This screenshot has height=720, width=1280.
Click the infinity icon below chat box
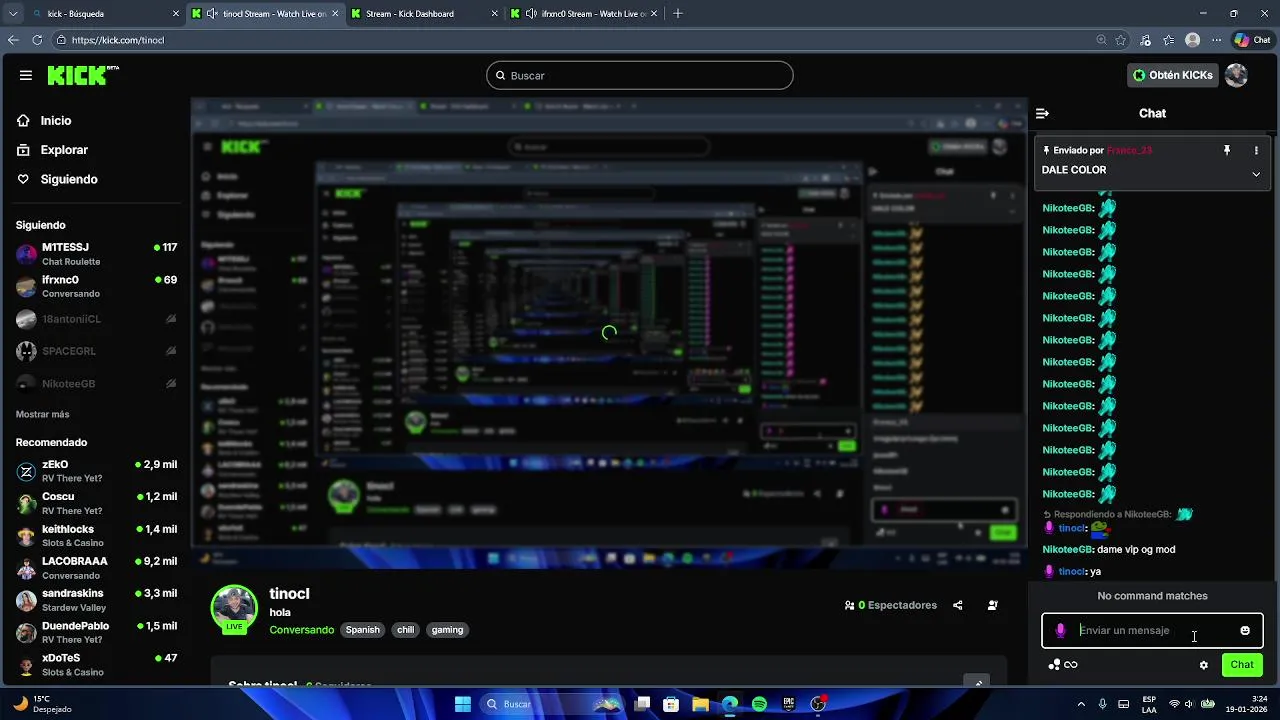pyautogui.click(x=1071, y=665)
